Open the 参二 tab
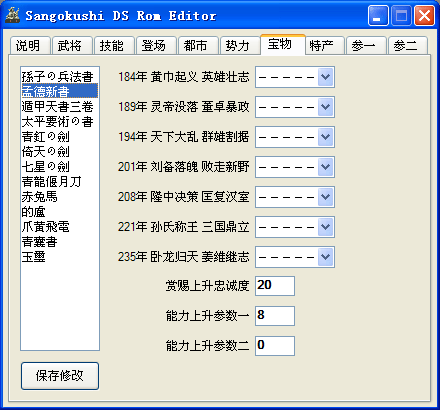The height and width of the screenshot is (410, 440). click(408, 45)
